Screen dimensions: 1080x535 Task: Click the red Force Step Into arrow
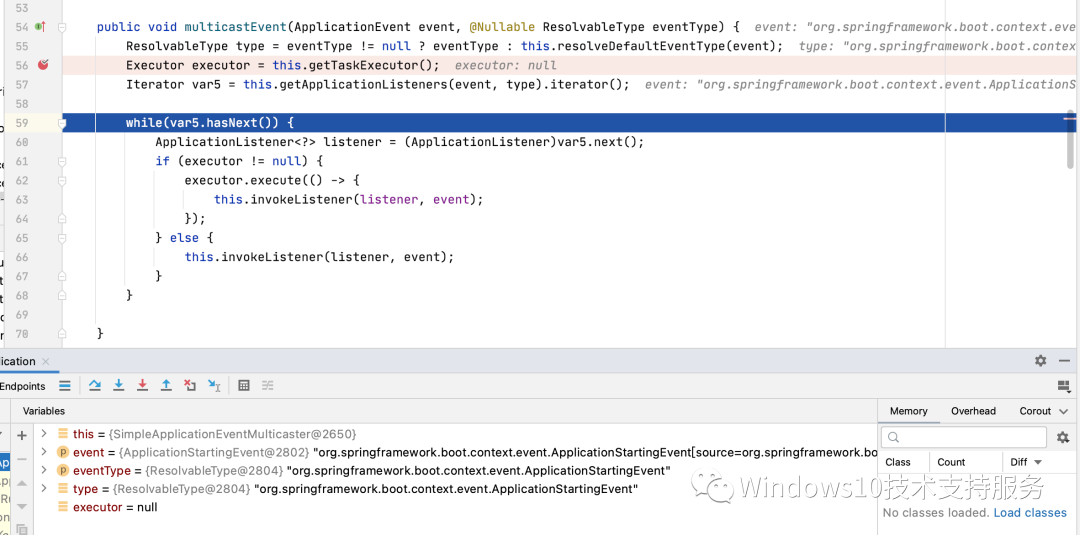point(143,386)
